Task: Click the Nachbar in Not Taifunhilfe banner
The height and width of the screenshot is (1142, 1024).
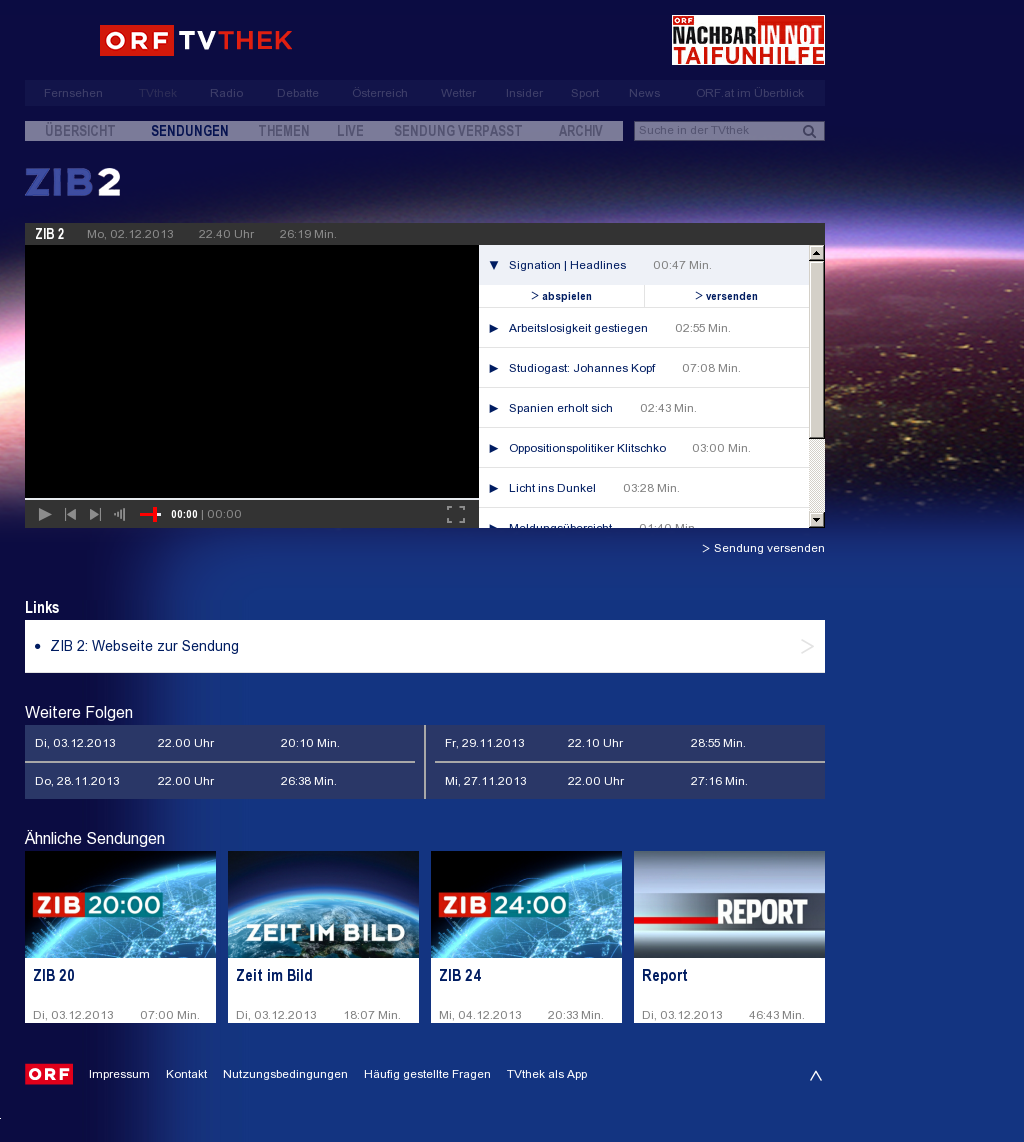Action: (x=748, y=40)
